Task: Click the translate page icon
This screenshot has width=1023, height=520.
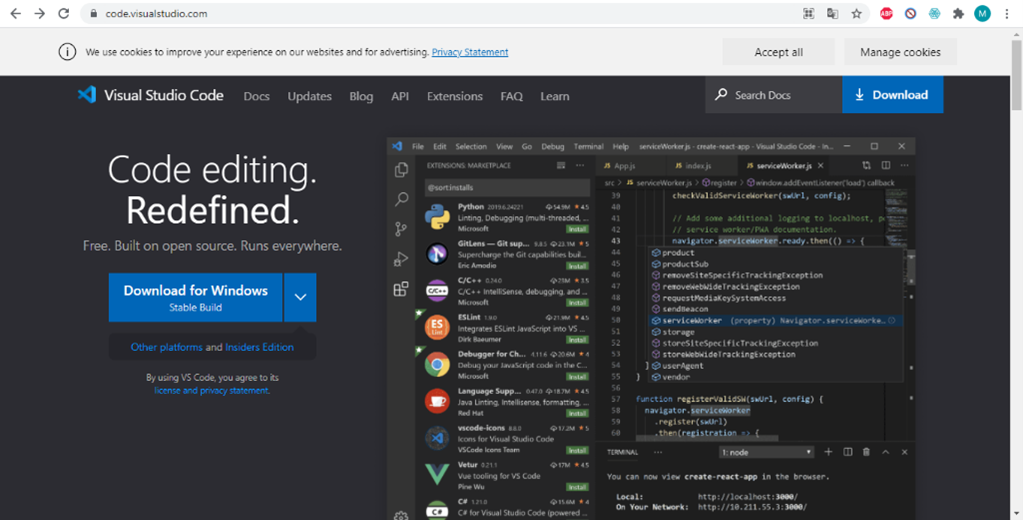Action: (x=832, y=14)
